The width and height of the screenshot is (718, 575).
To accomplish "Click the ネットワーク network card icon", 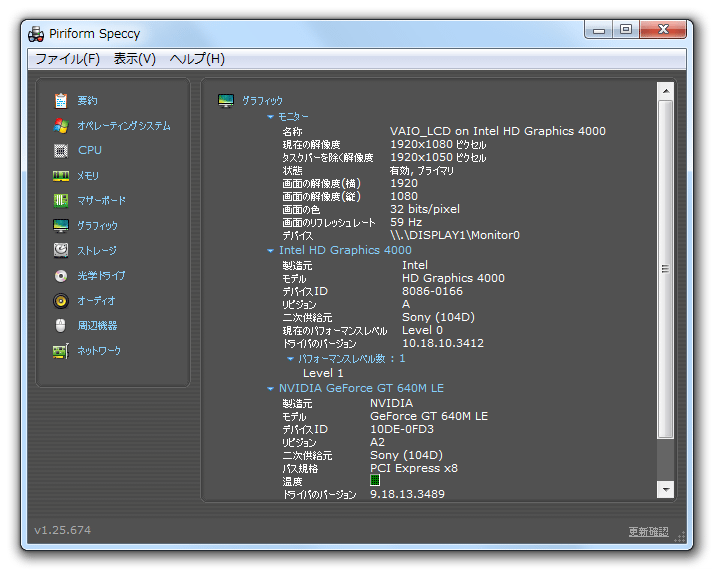I will pos(61,351).
